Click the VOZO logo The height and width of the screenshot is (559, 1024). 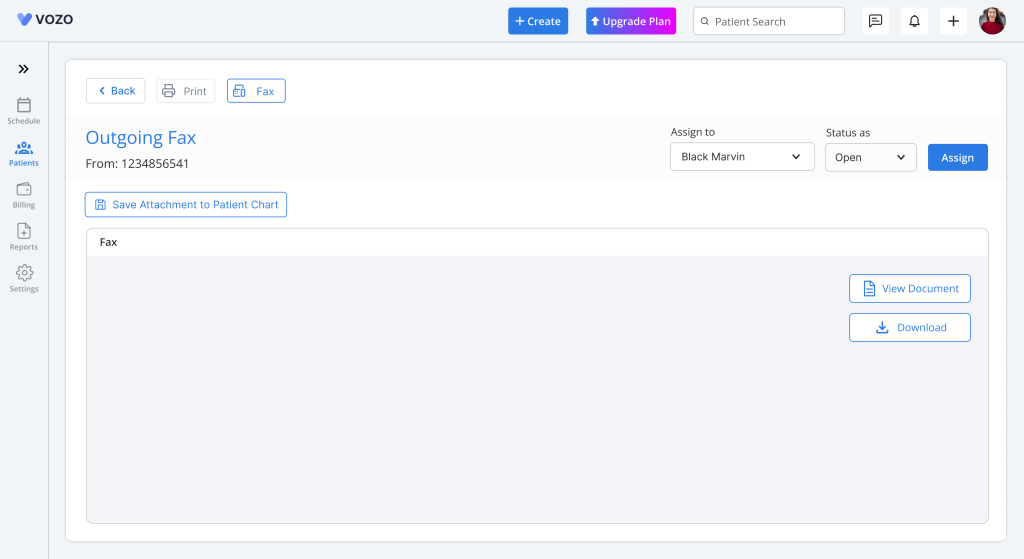click(45, 20)
